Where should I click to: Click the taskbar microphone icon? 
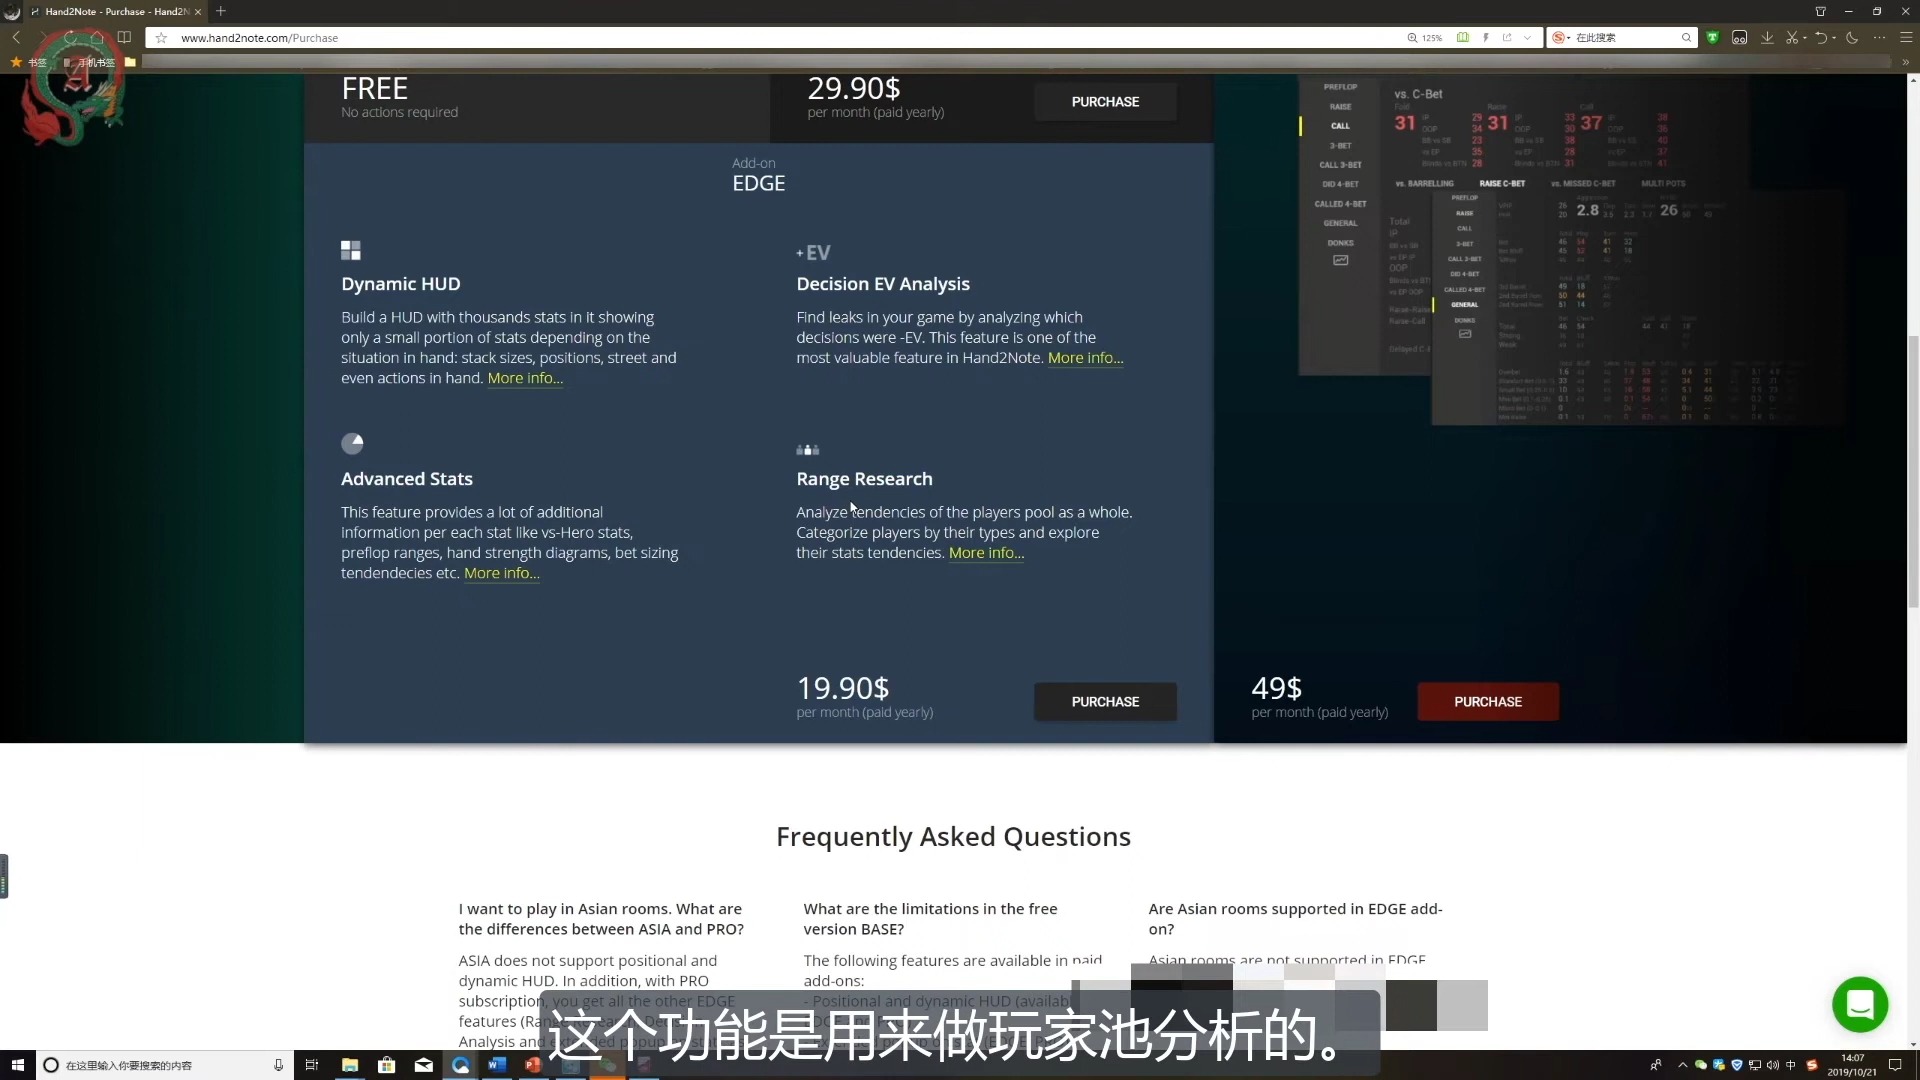[x=278, y=1065]
